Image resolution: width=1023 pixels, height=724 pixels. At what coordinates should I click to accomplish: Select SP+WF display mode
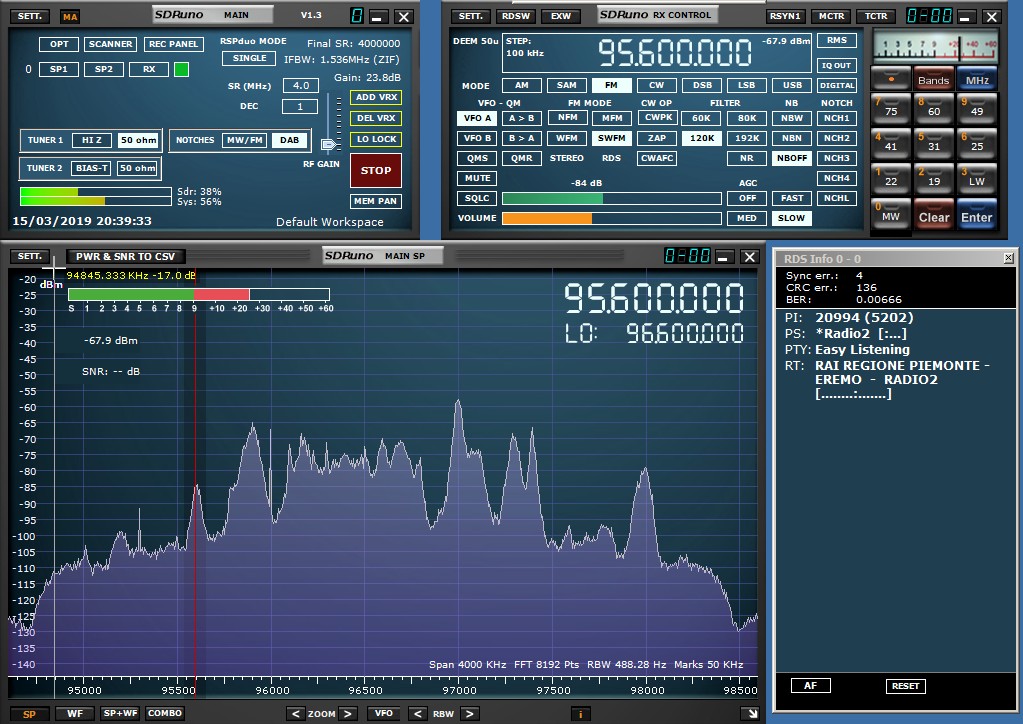tap(120, 714)
